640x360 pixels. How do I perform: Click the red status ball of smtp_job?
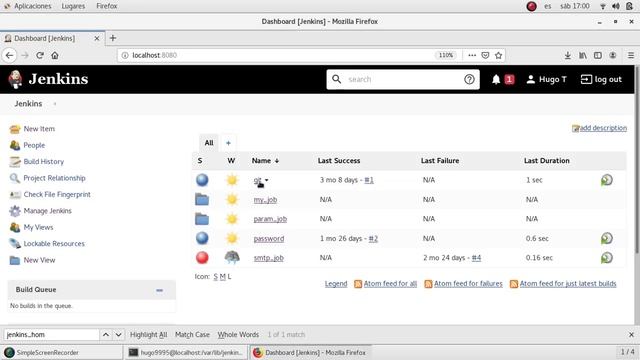202,258
